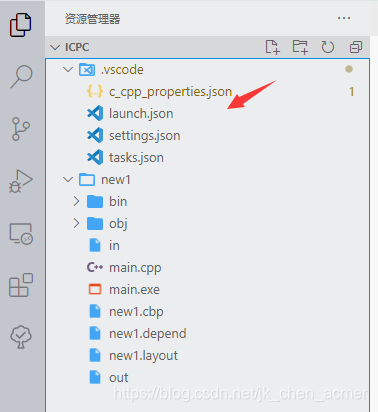Click the open folder icon of new1

coord(87,180)
